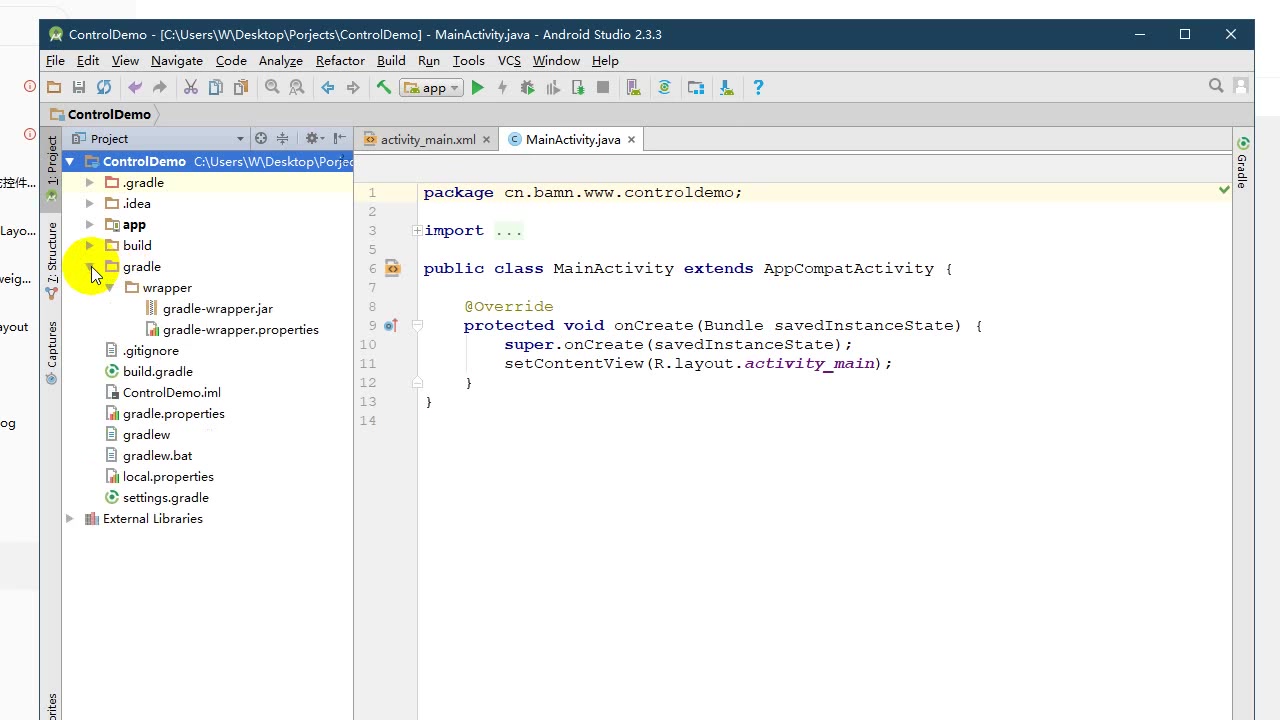Click the Cut scissors icon
Image resolution: width=1280 pixels, height=720 pixels.
click(191, 88)
